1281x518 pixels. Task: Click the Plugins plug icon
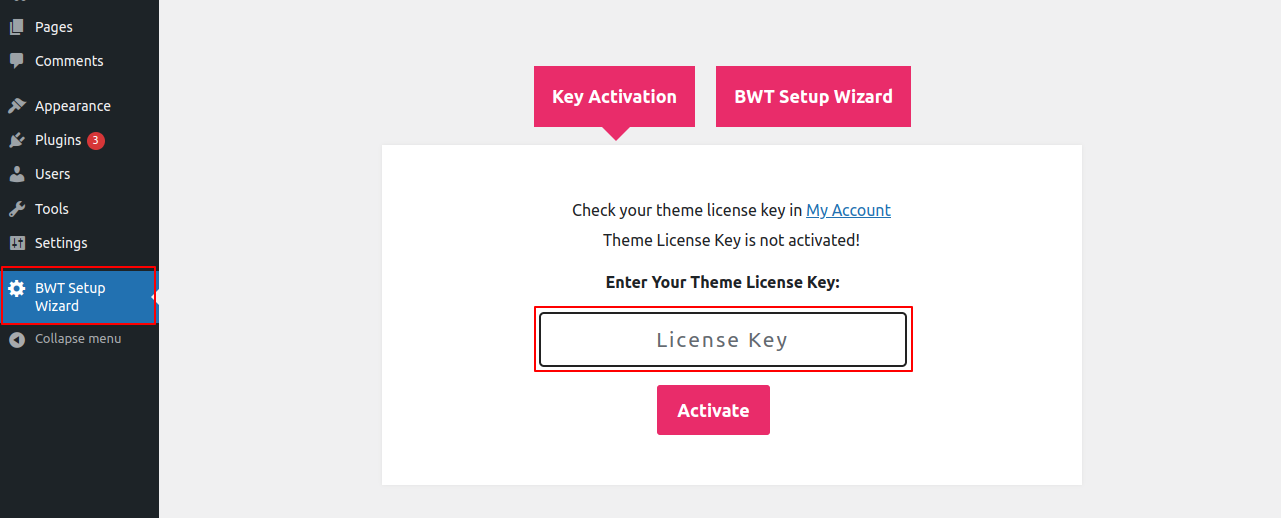pyautogui.click(x=16, y=140)
